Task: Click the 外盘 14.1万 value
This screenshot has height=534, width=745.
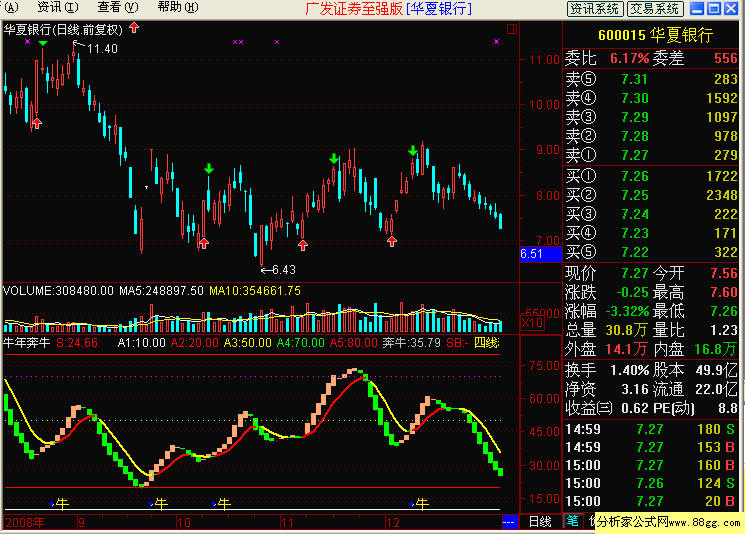Action: pos(626,350)
